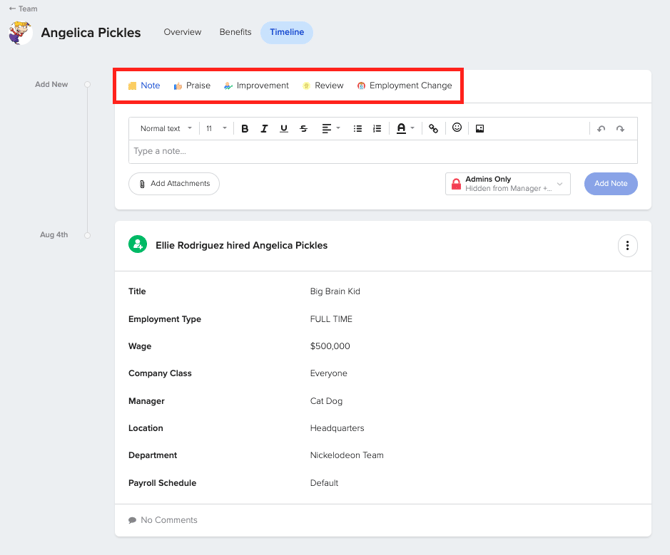Image resolution: width=670 pixels, height=555 pixels.
Task: Toggle bold formatting in note editor
Action: coord(245,129)
